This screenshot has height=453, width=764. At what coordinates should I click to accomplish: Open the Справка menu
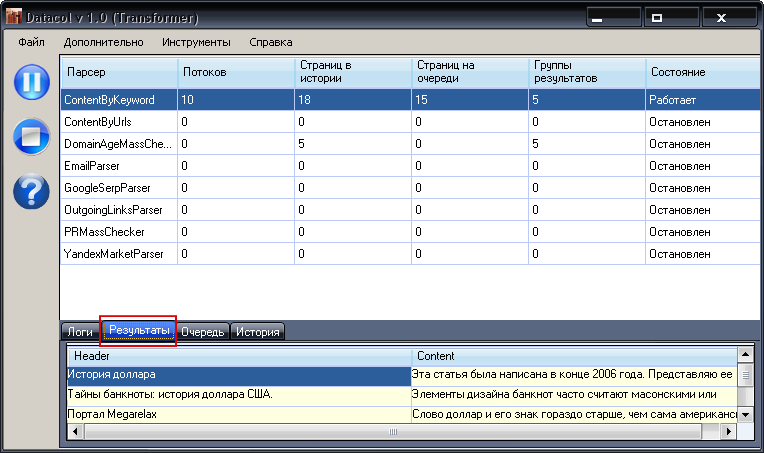[270, 42]
